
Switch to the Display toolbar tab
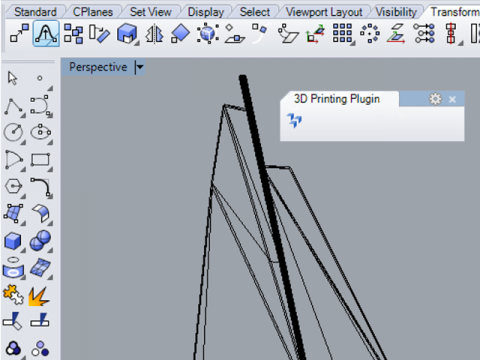coord(206,12)
